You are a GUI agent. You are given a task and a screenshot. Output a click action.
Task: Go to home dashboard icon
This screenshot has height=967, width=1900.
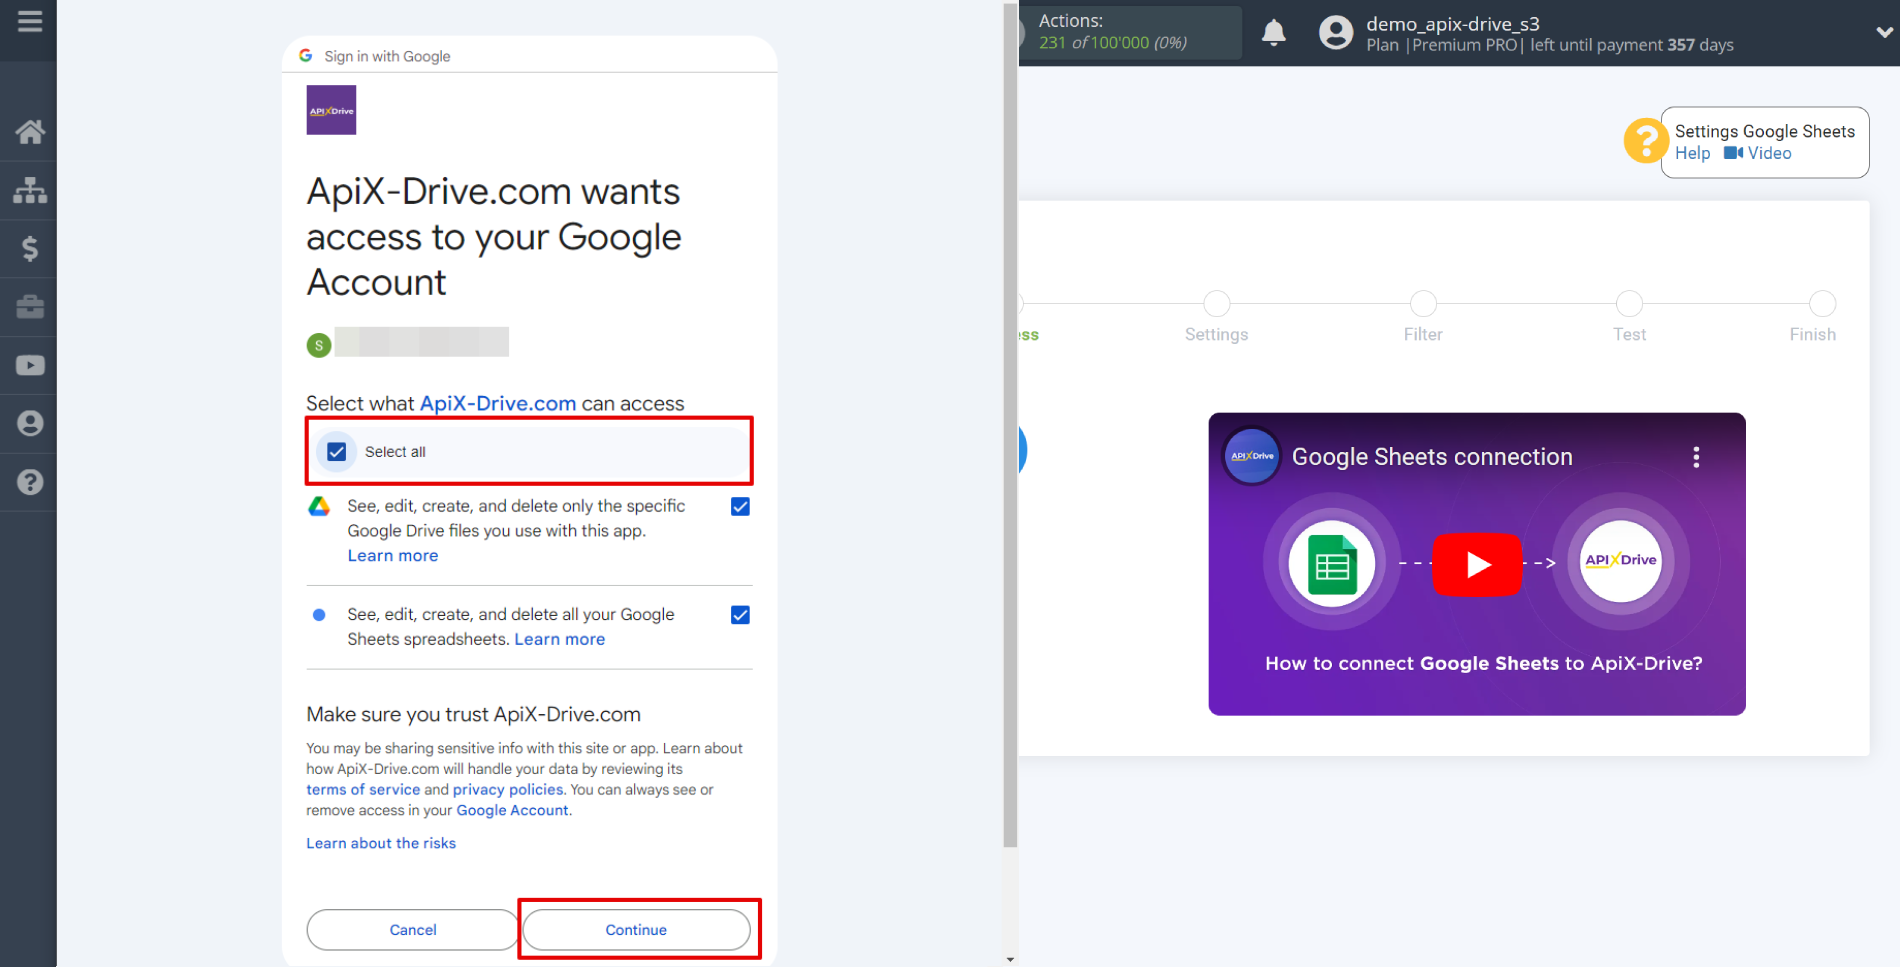[x=30, y=132]
